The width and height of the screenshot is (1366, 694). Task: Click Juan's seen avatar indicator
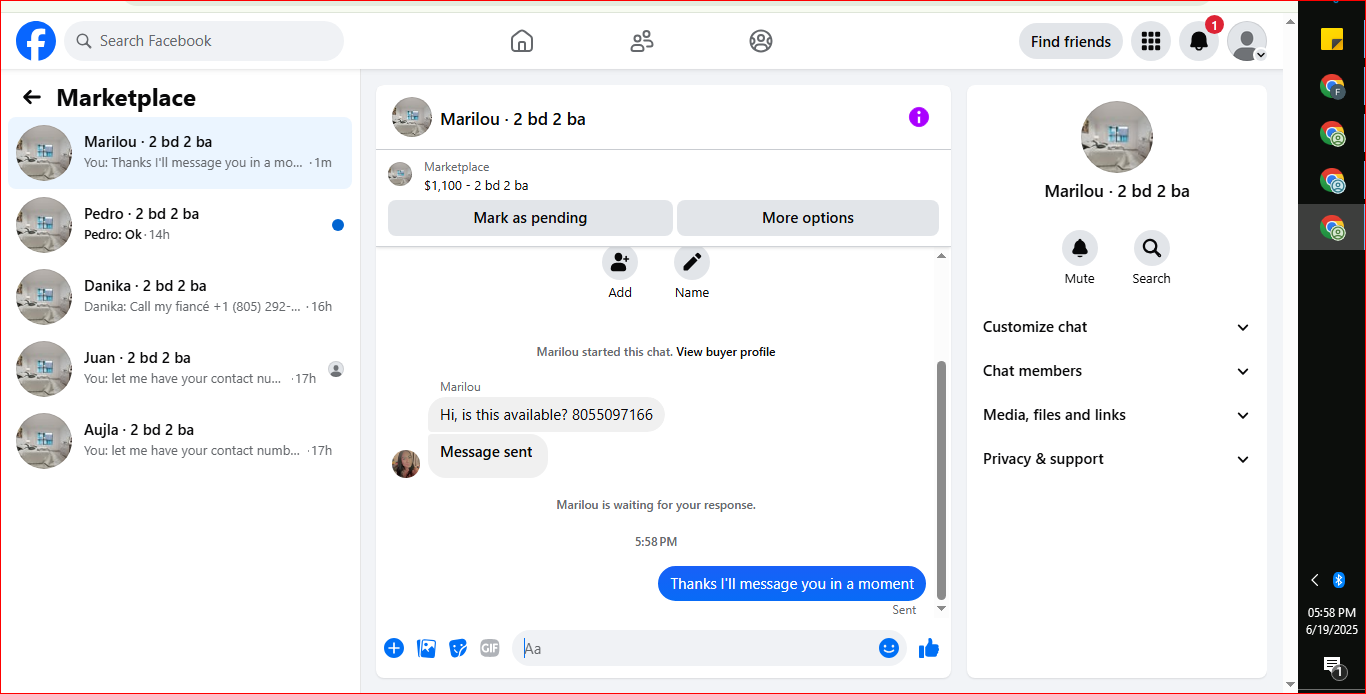(x=336, y=369)
